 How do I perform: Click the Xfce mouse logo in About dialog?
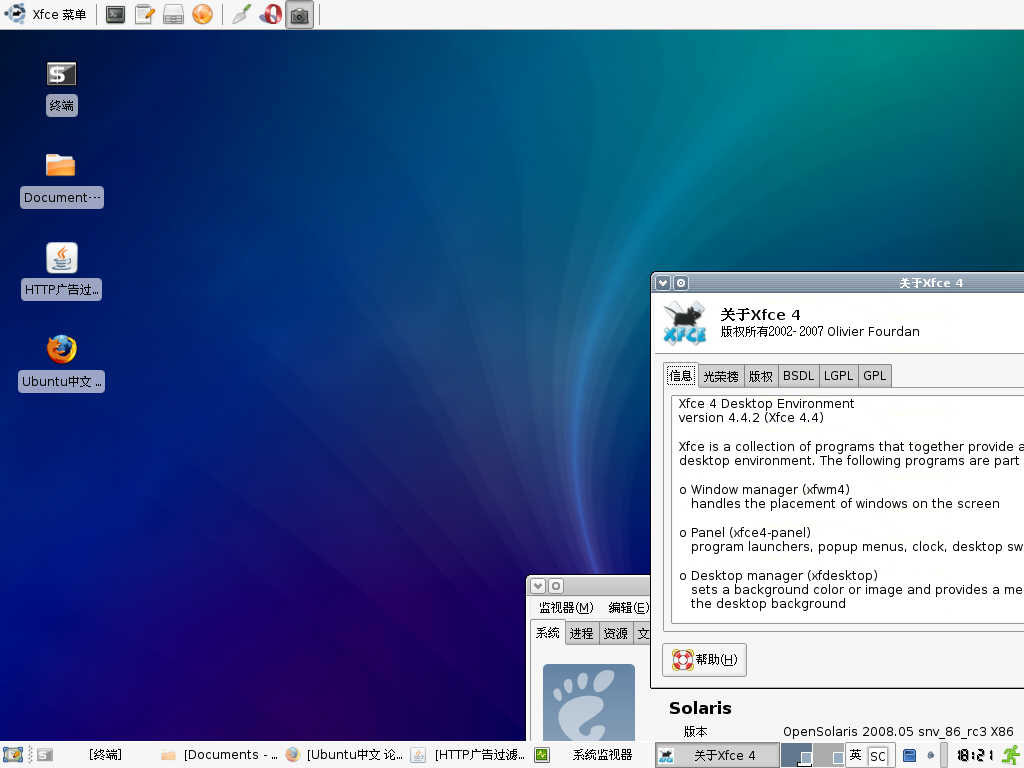click(684, 322)
